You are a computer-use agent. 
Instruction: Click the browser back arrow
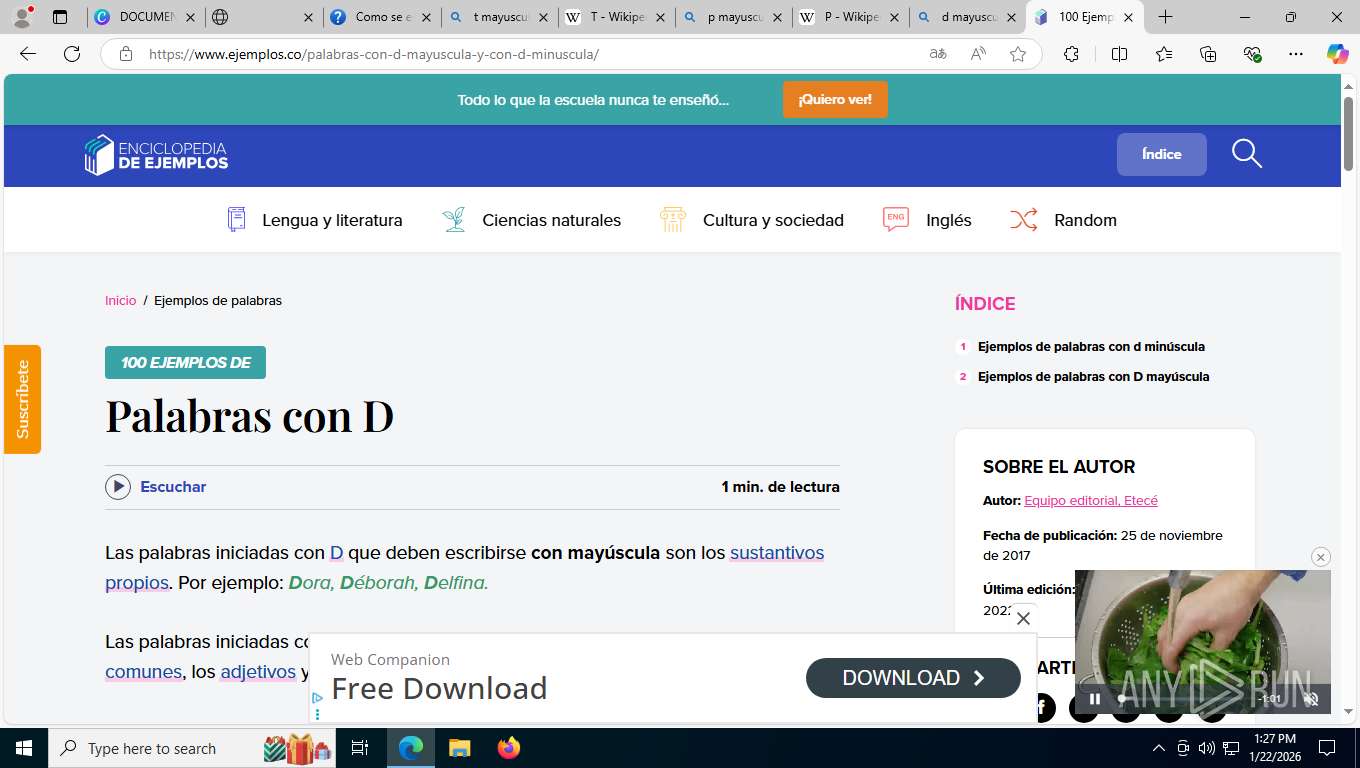[x=28, y=54]
